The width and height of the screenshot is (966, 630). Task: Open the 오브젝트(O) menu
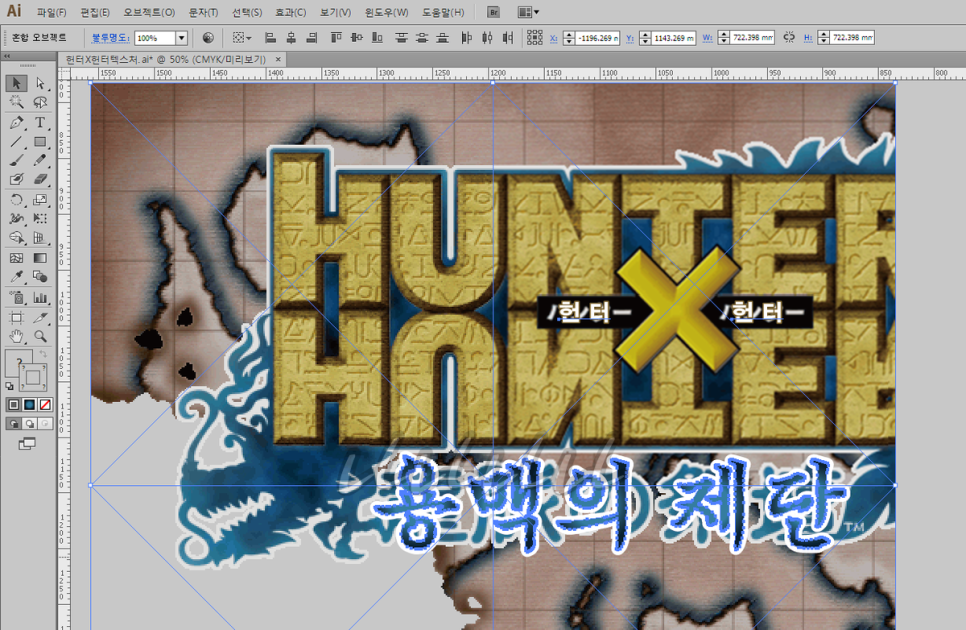click(149, 12)
